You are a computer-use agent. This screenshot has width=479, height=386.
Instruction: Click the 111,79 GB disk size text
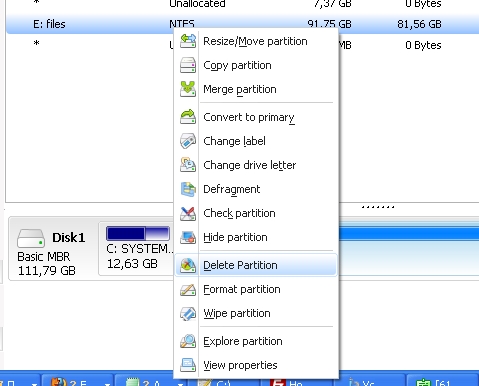(47, 271)
